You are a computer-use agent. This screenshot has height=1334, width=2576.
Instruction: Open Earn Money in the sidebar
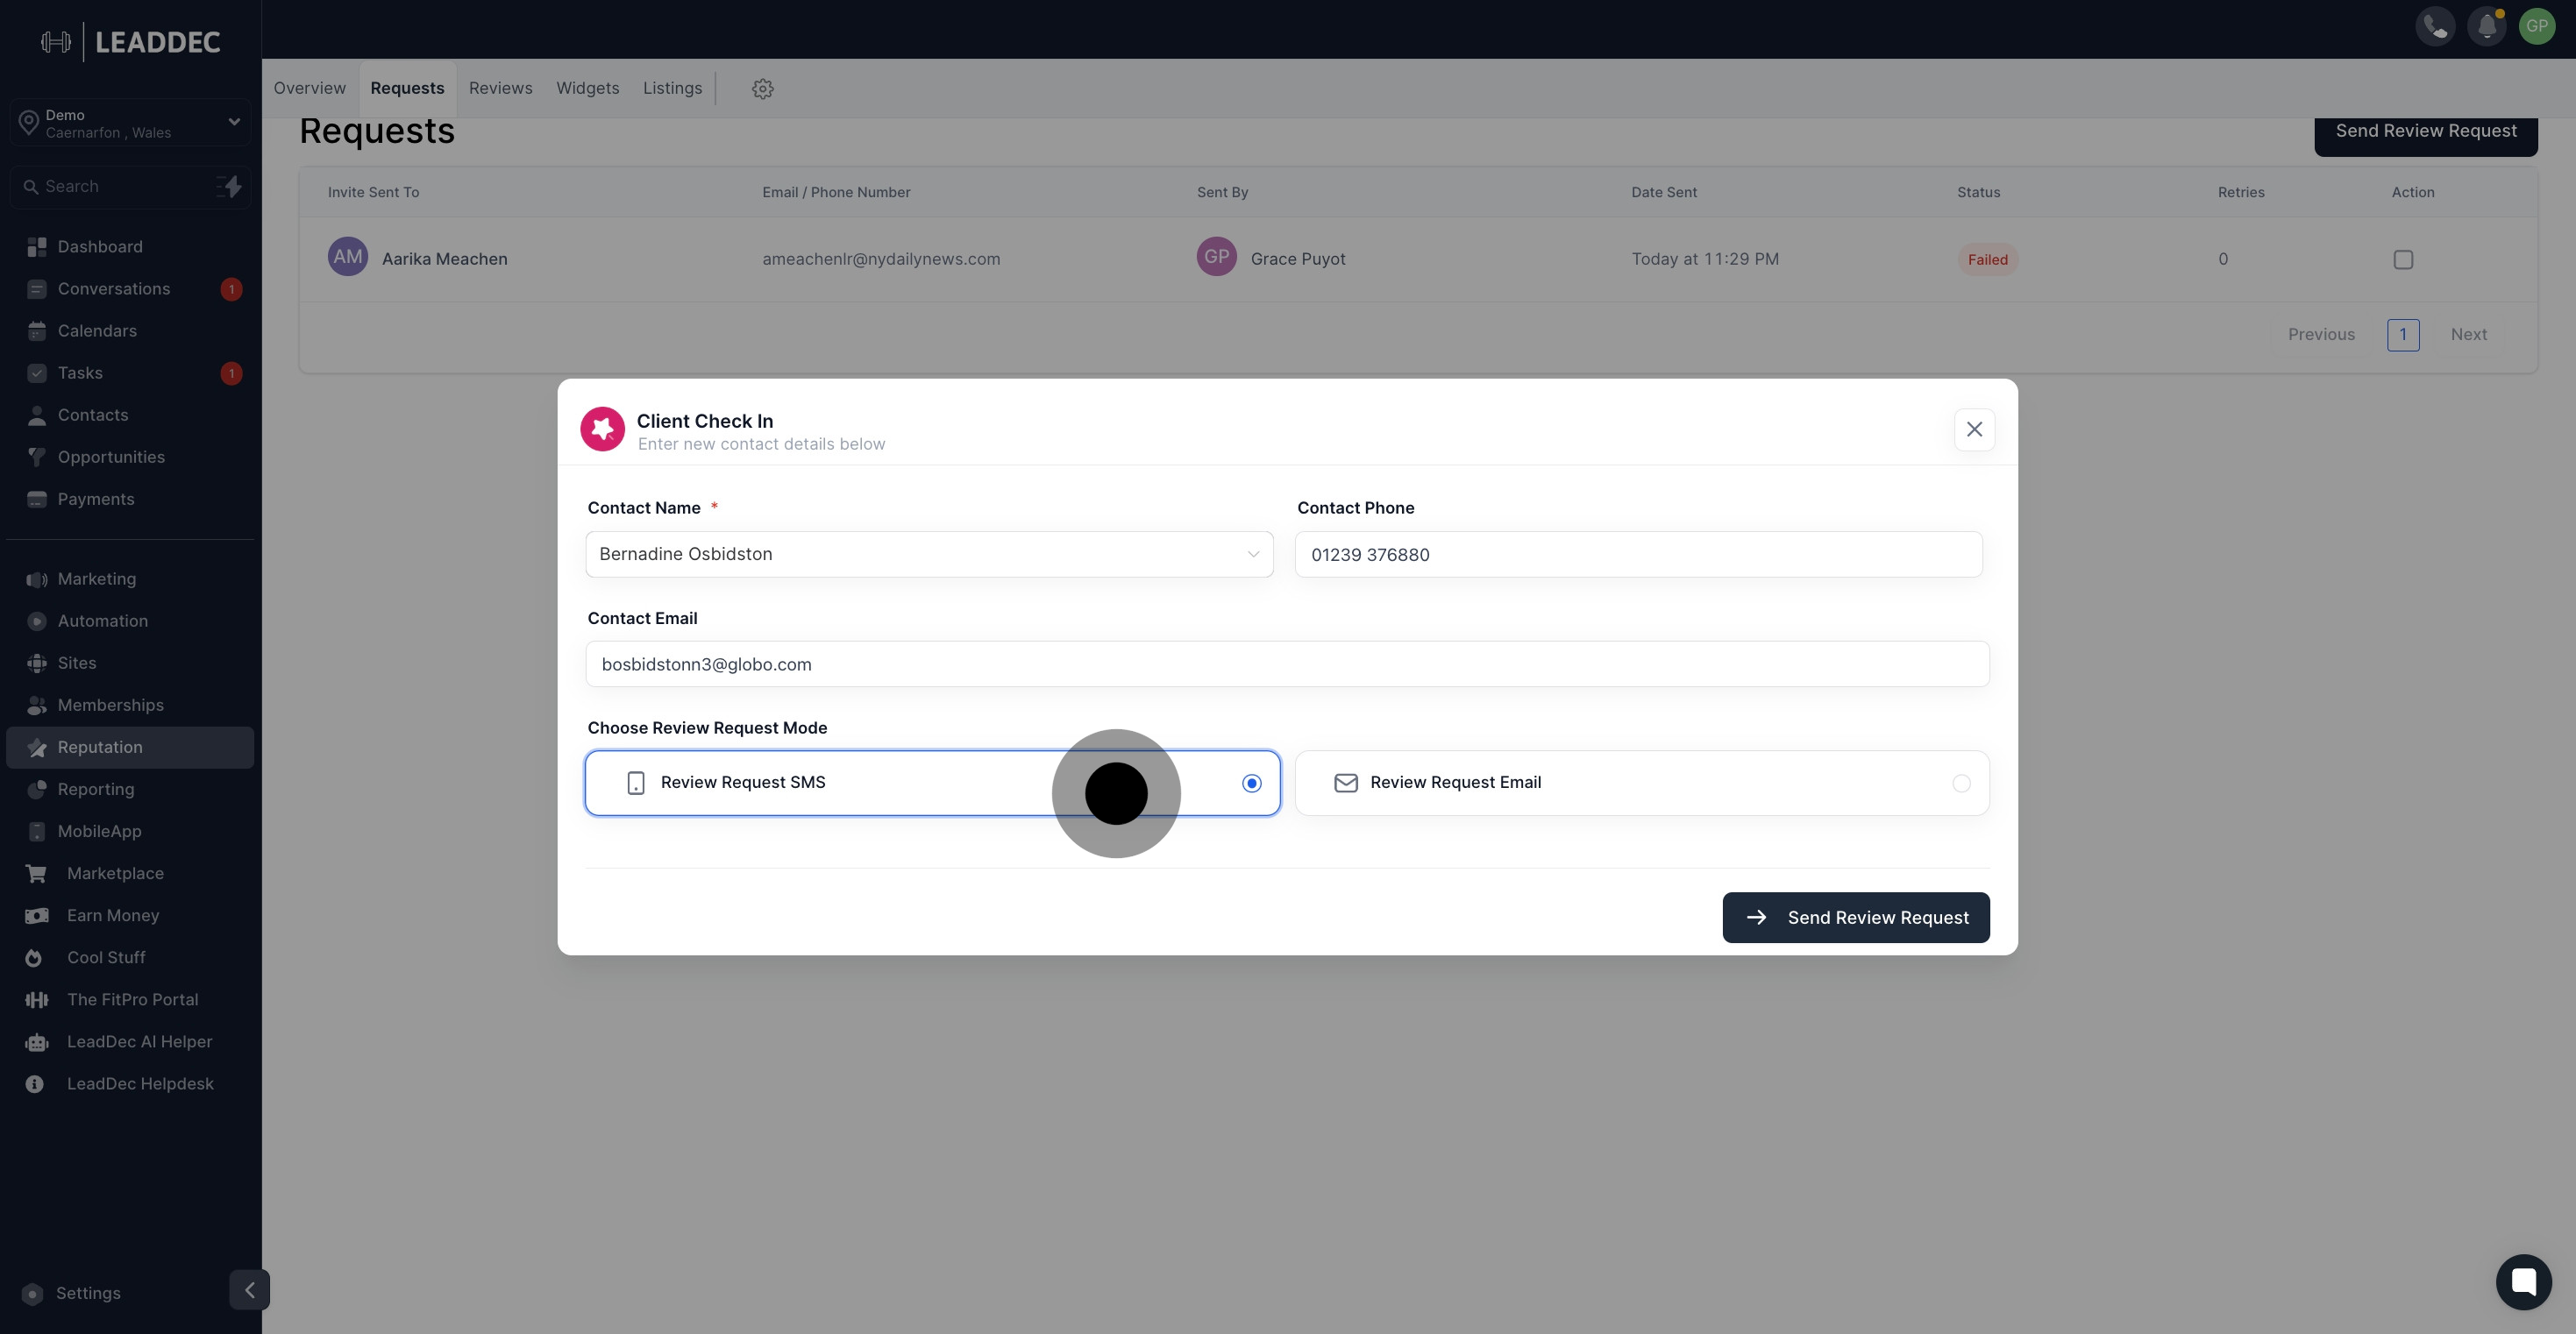click(130, 915)
